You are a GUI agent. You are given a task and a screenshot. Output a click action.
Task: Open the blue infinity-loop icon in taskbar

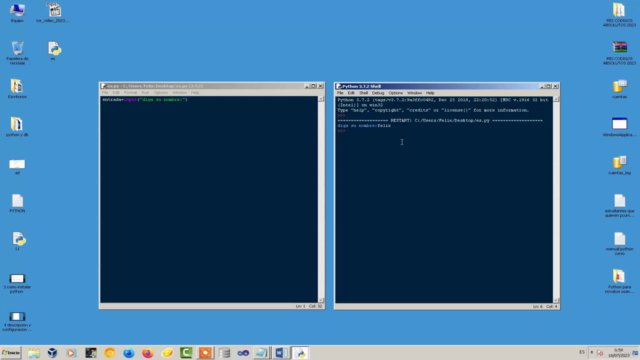pos(243,353)
